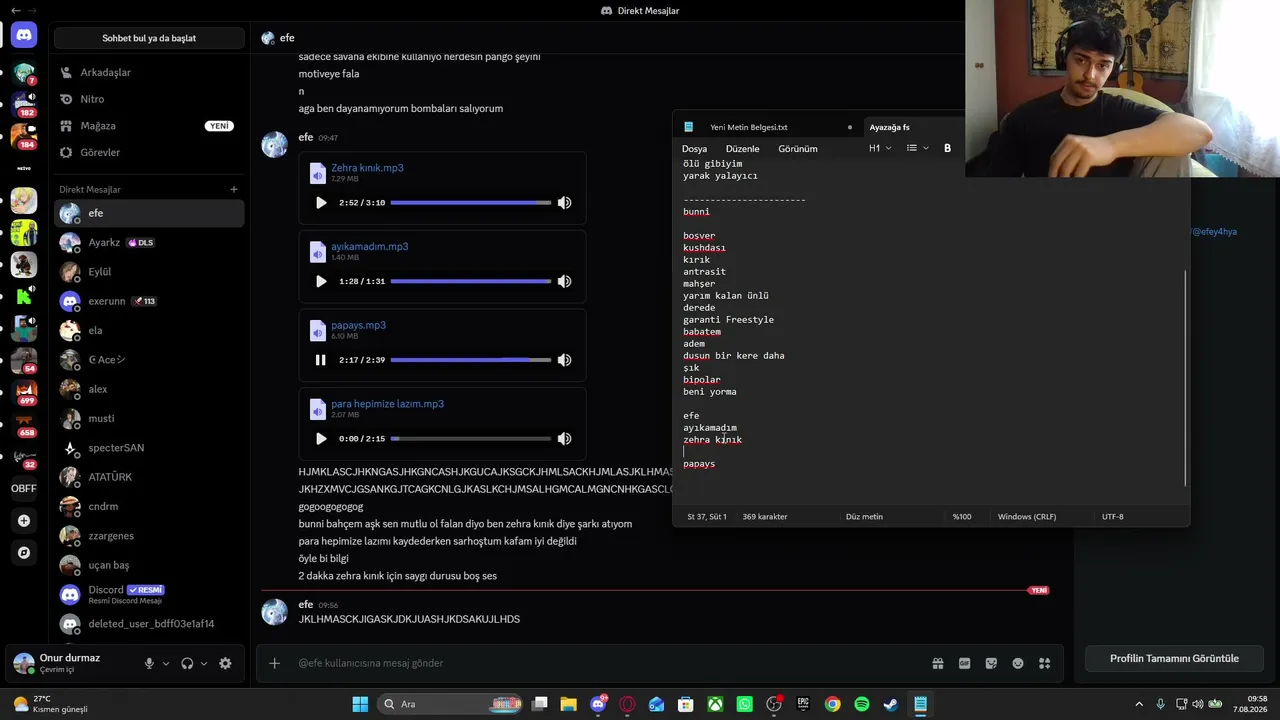Open the apps launcher icon in chat bar
This screenshot has width=1280, height=720.
click(1045, 663)
